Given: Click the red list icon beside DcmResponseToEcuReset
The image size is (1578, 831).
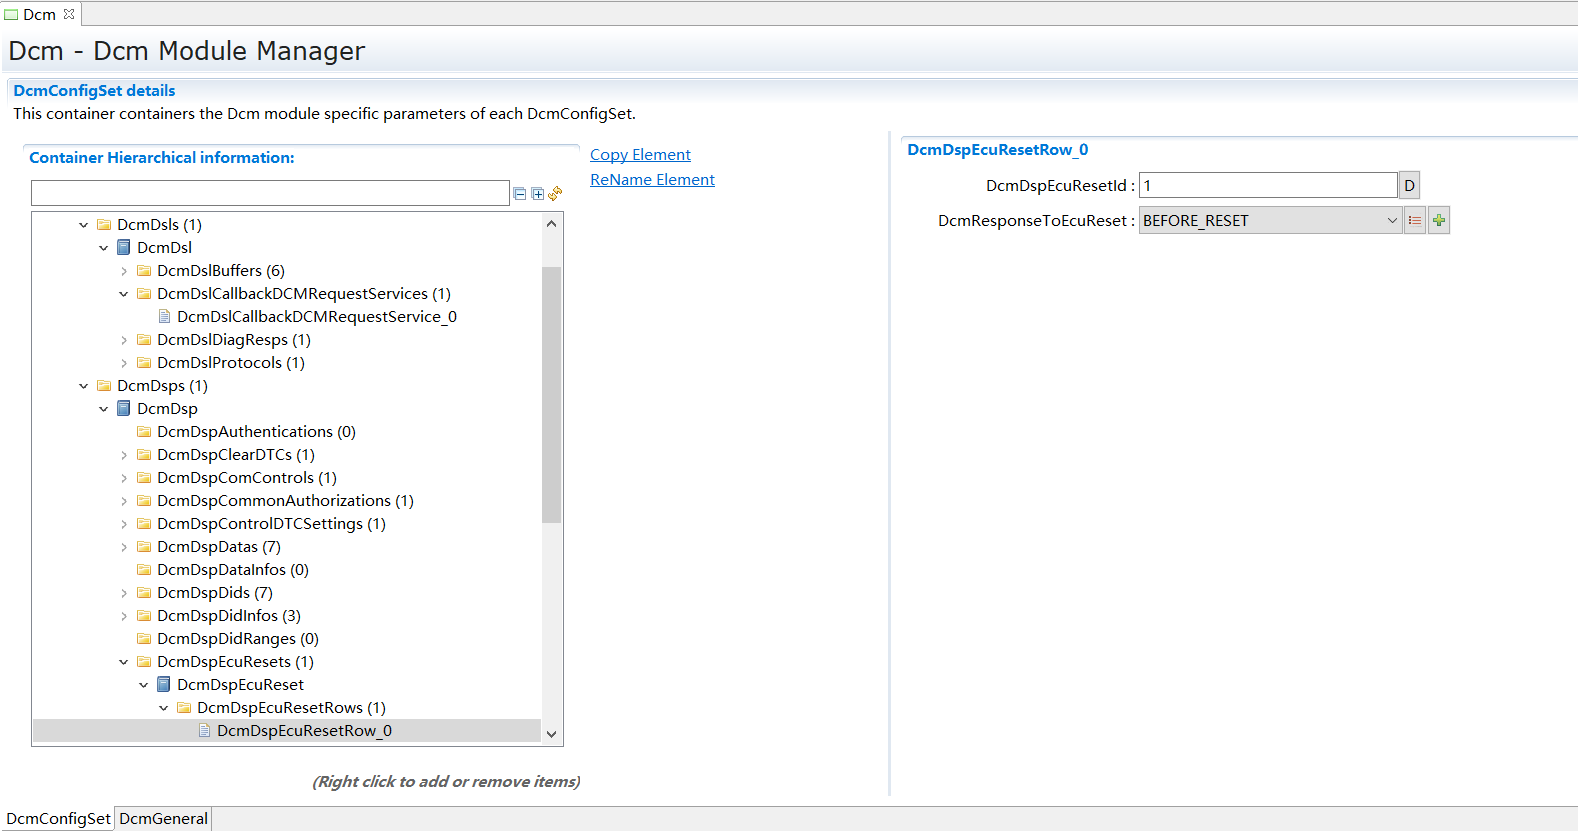Looking at the screenshot, I should point(1415,221).
